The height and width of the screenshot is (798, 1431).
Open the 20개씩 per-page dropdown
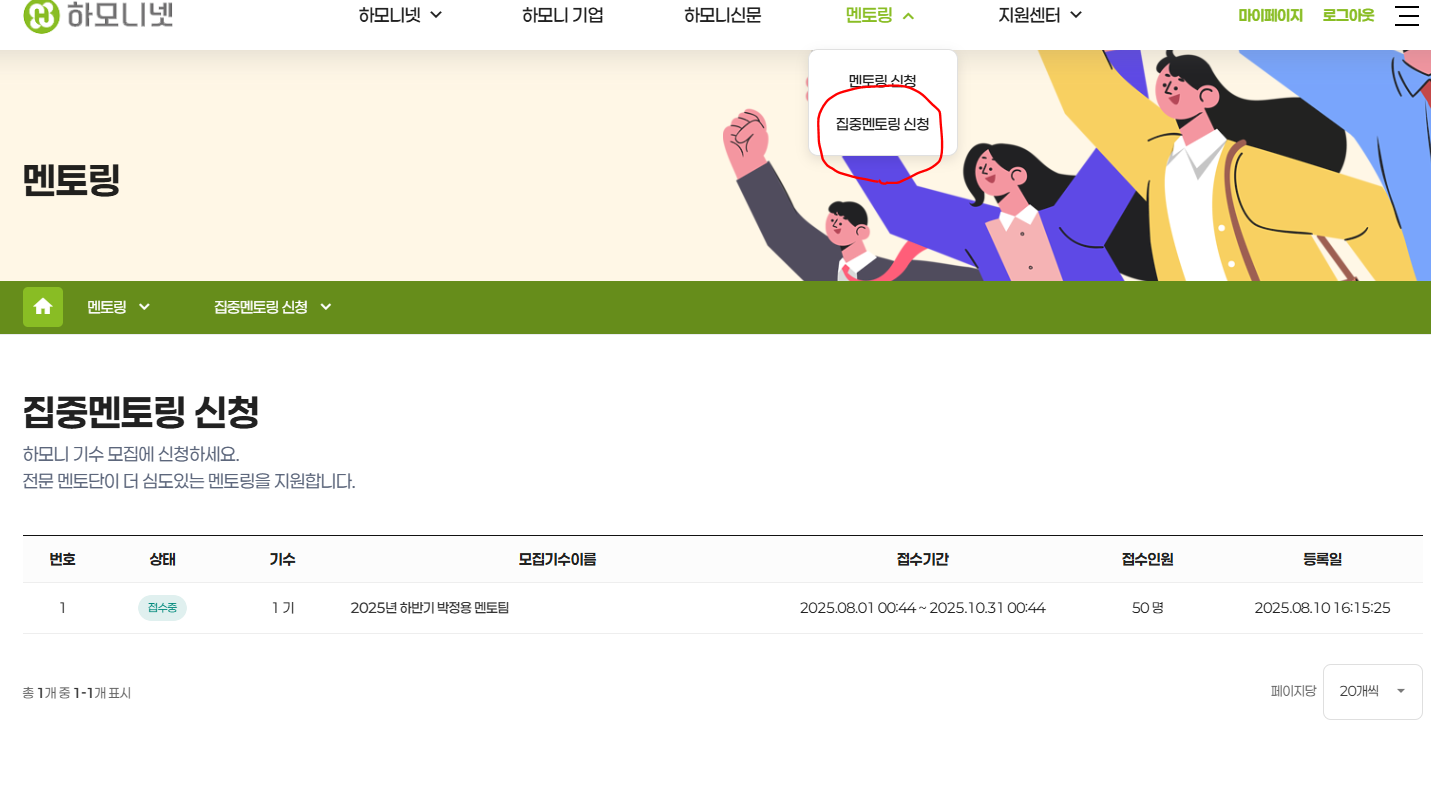click(x=1372, y=691)
